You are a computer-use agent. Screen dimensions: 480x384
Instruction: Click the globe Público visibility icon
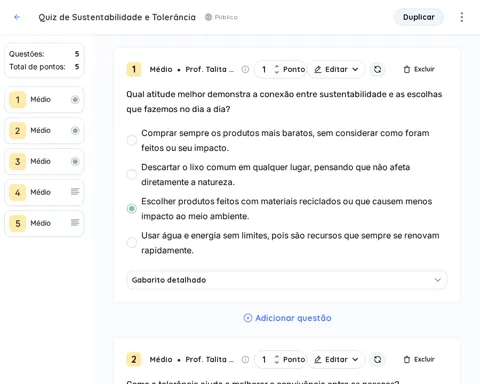208,17
